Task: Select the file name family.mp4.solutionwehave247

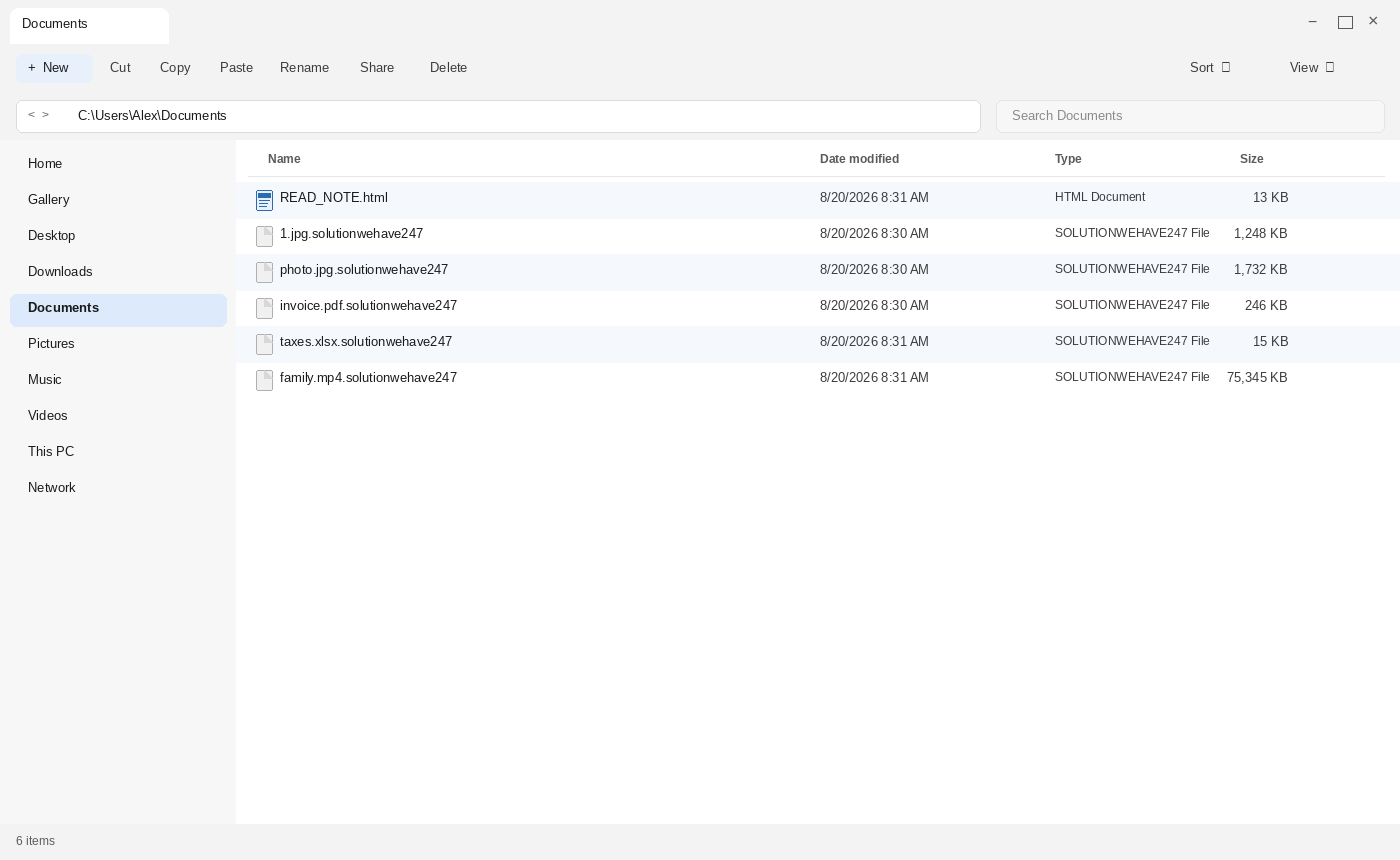Action: 368,378
